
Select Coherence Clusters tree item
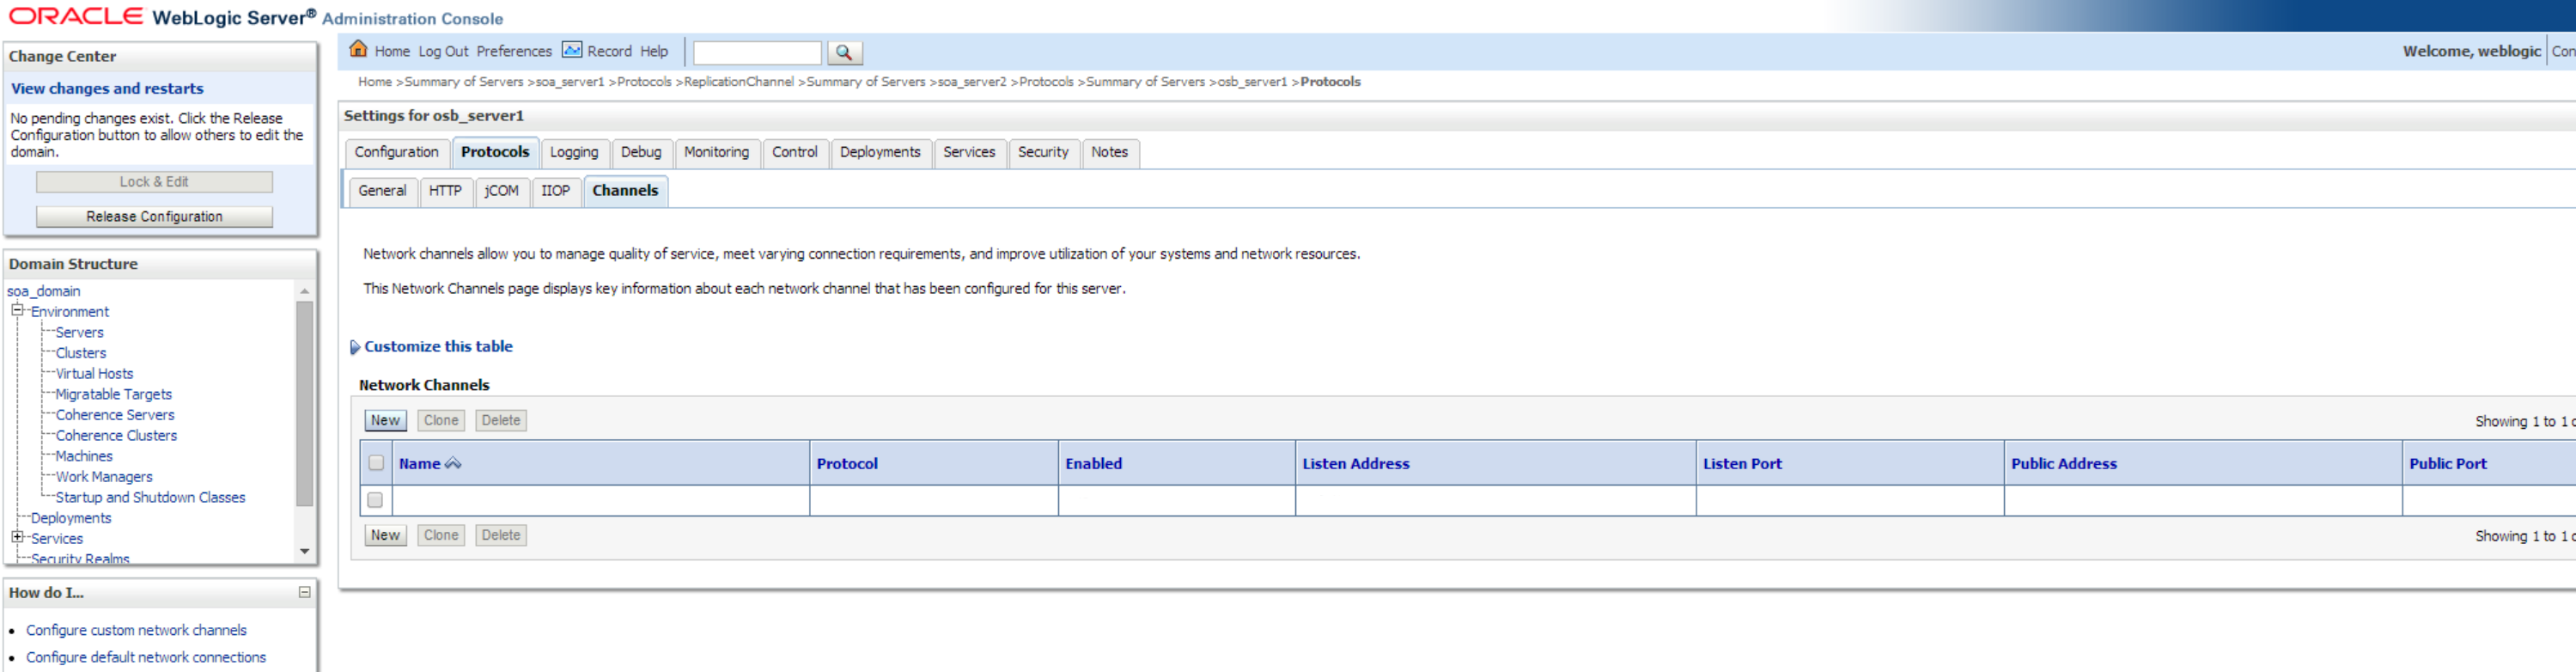[x=116, y=436]
